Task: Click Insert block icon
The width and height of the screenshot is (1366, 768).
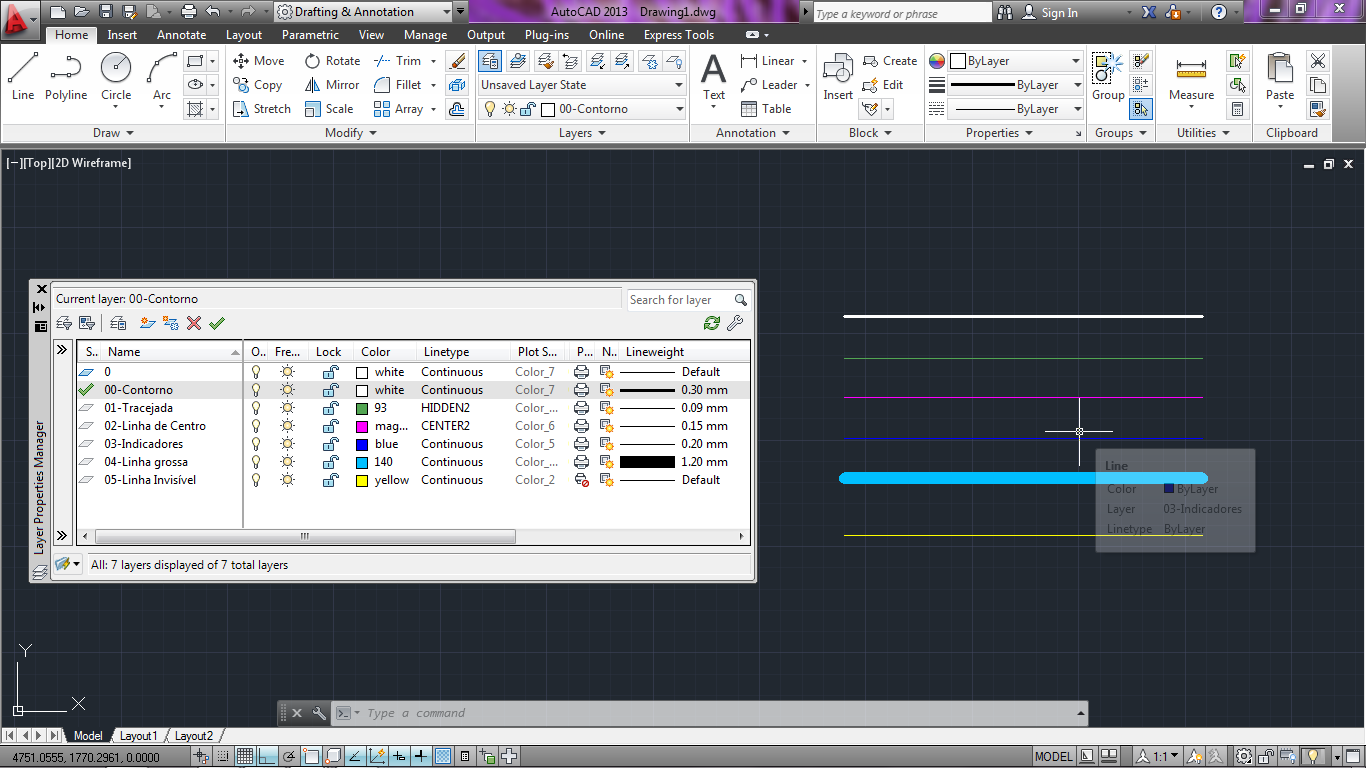Action: tap(838, 77)
